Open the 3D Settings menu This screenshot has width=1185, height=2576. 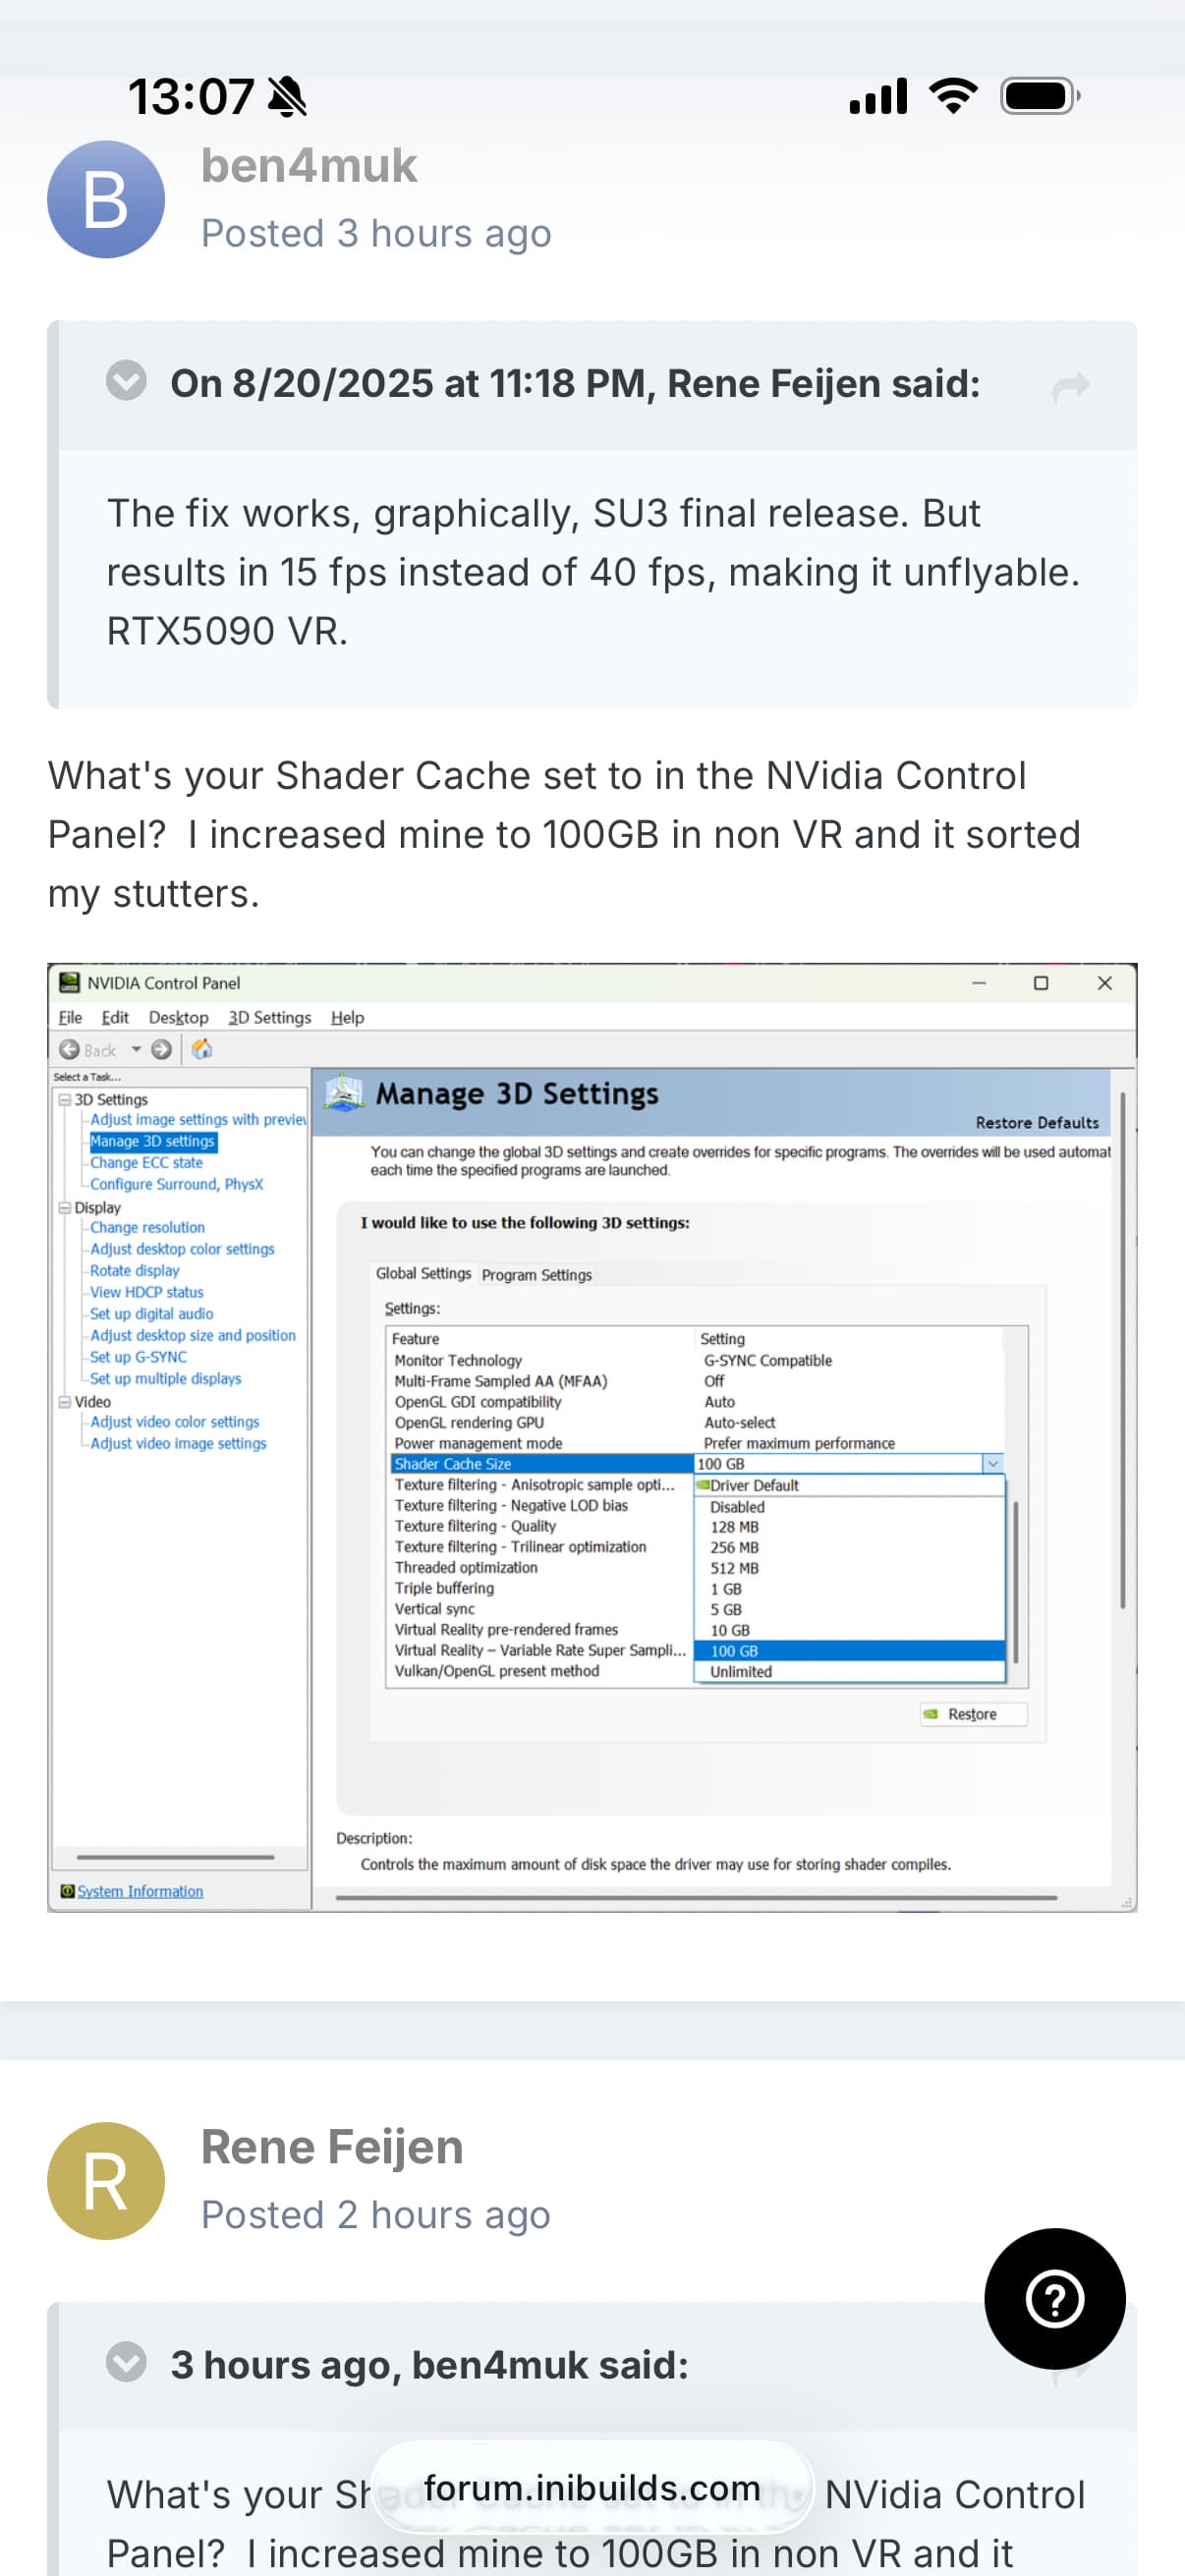pyautogui.click(x=269, y=1017)
